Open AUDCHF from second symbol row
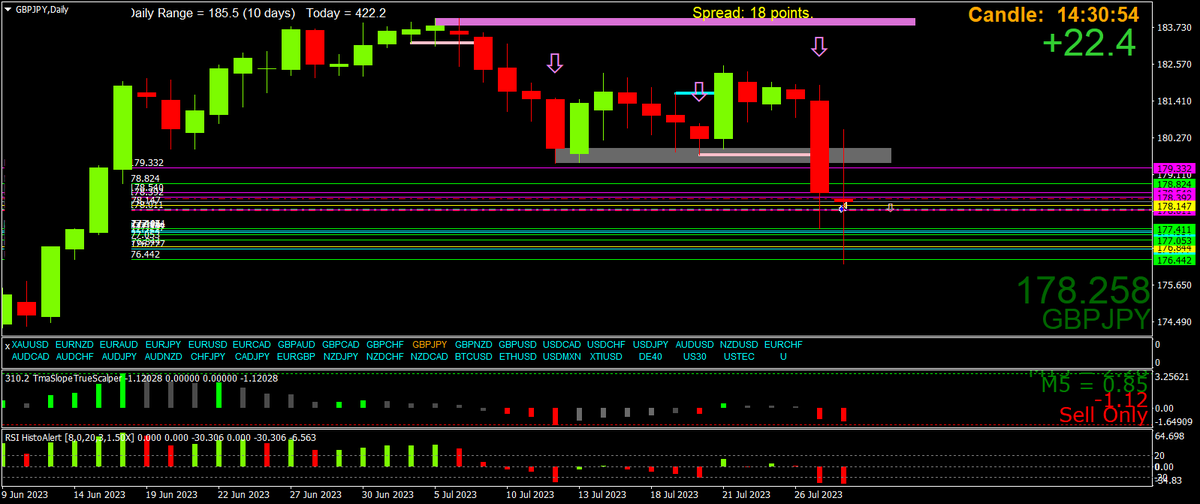The image size is (1200, 504). [x=75, y=356]
